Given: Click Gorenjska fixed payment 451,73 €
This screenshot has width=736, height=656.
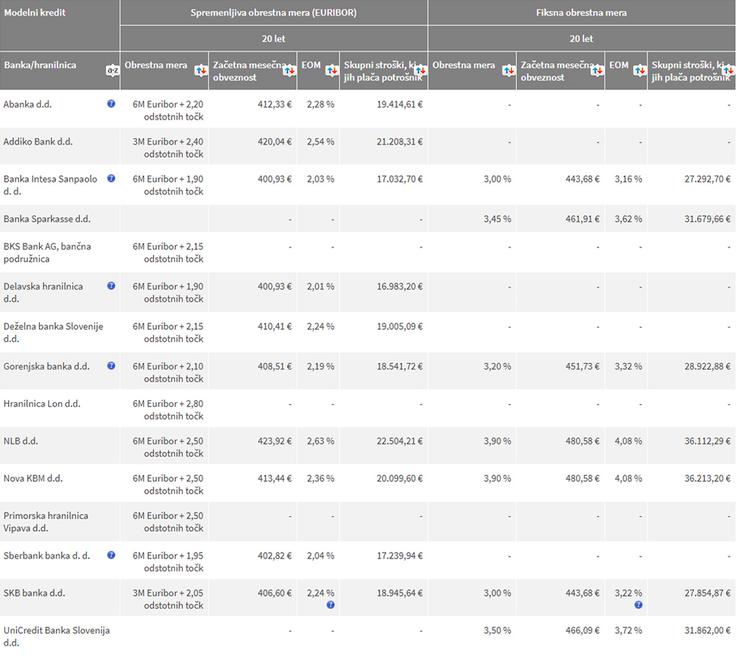Looking at the screenshot, I should [583, 366].
